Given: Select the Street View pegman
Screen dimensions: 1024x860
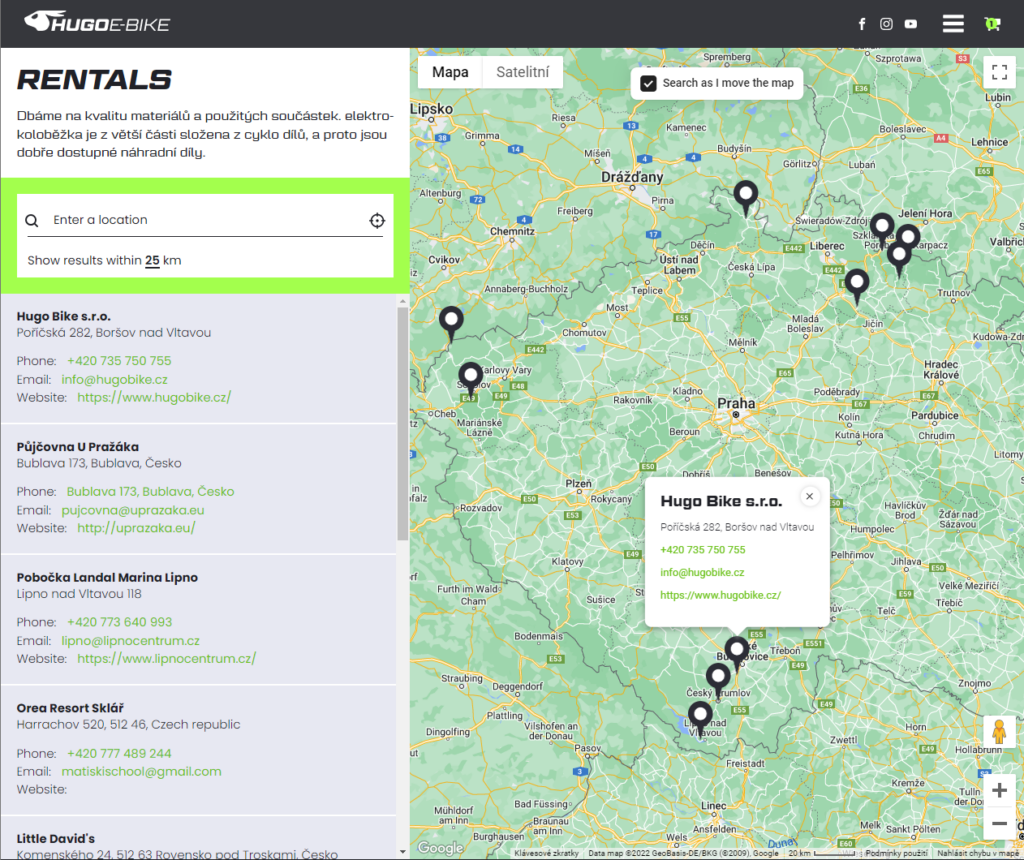Looking at the screenshot, I should click(999, 731).
